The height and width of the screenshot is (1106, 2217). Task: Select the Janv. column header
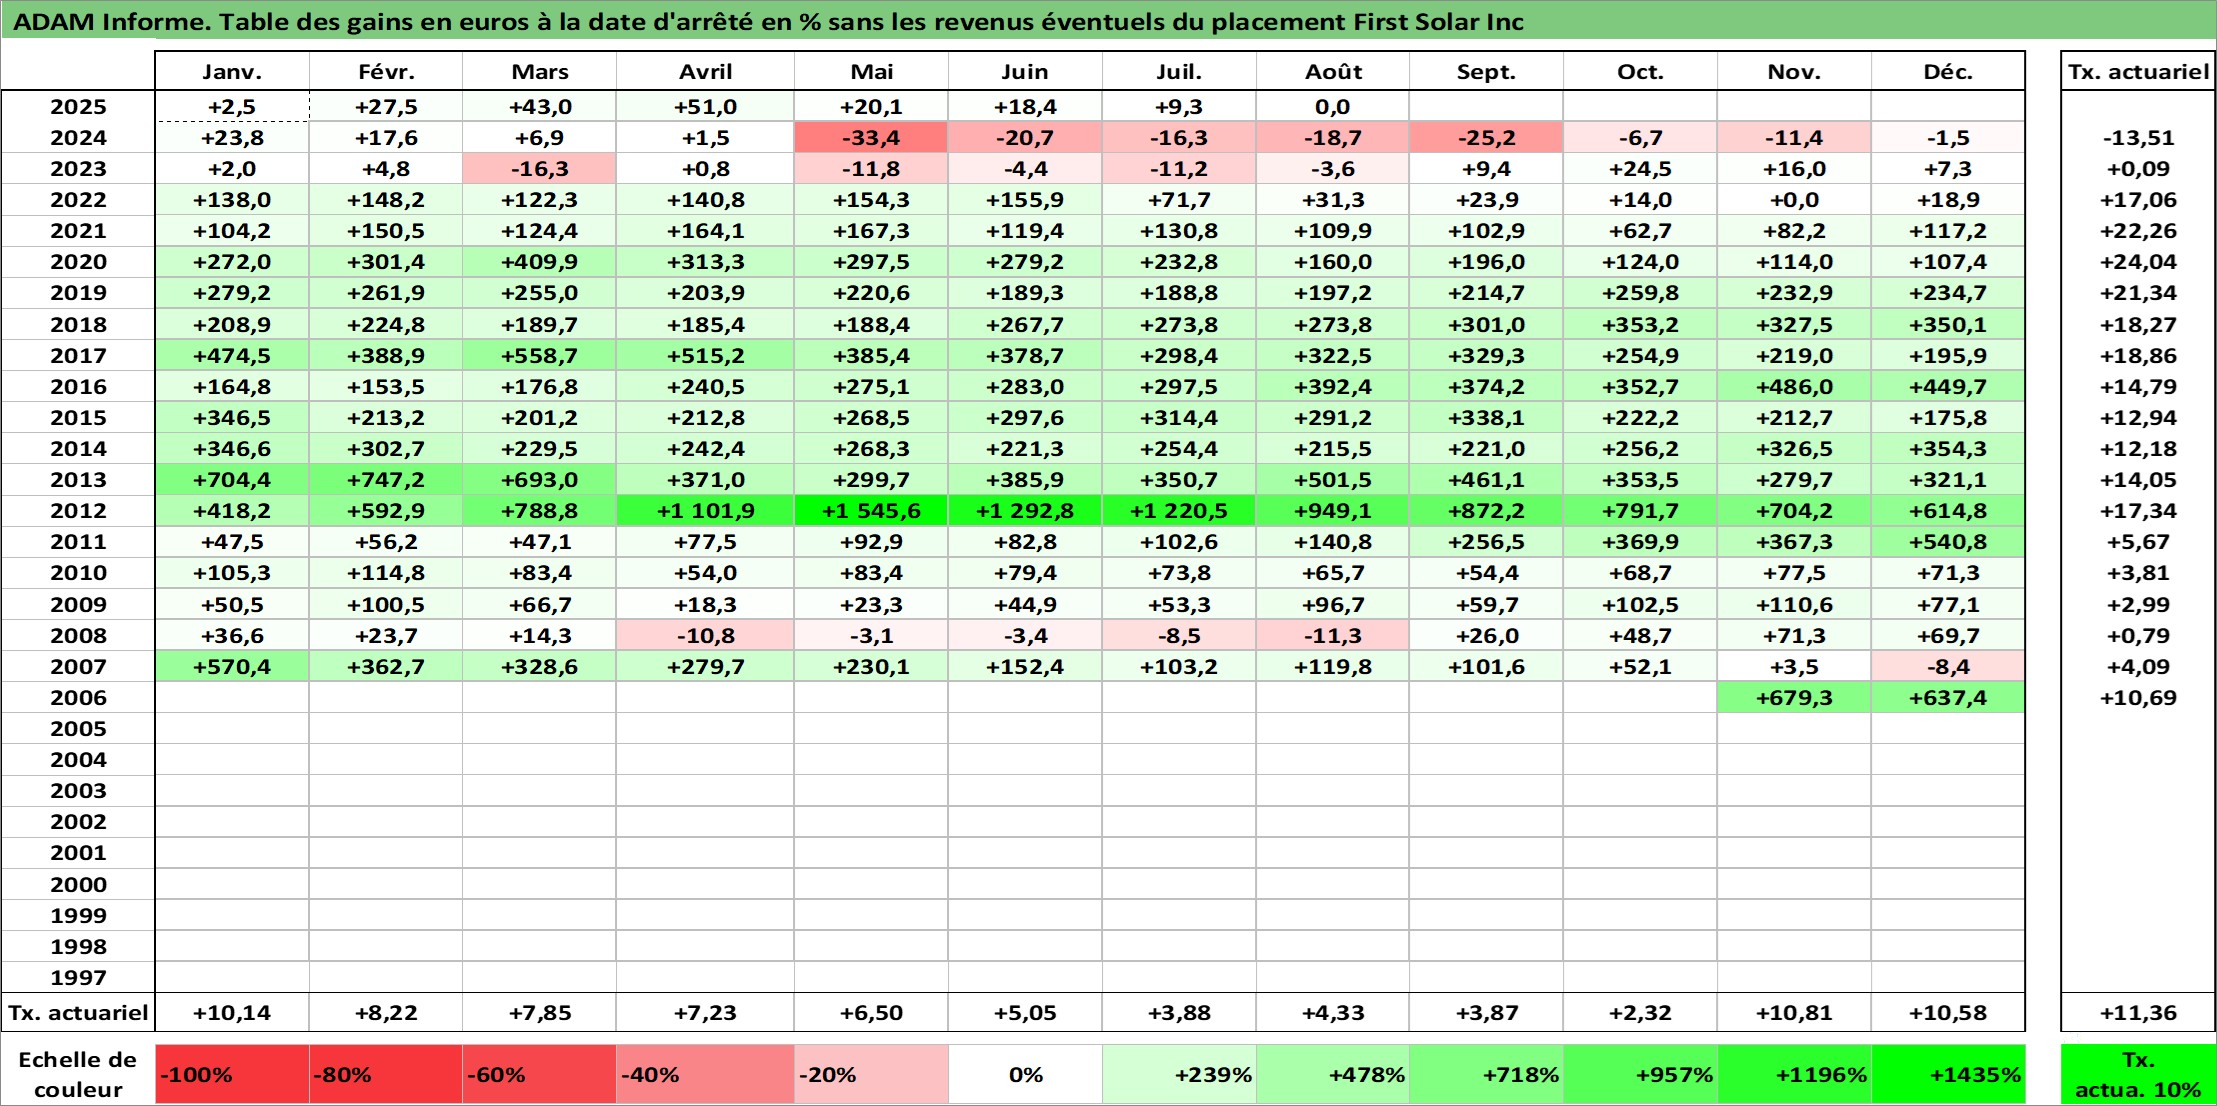point(232,72)
